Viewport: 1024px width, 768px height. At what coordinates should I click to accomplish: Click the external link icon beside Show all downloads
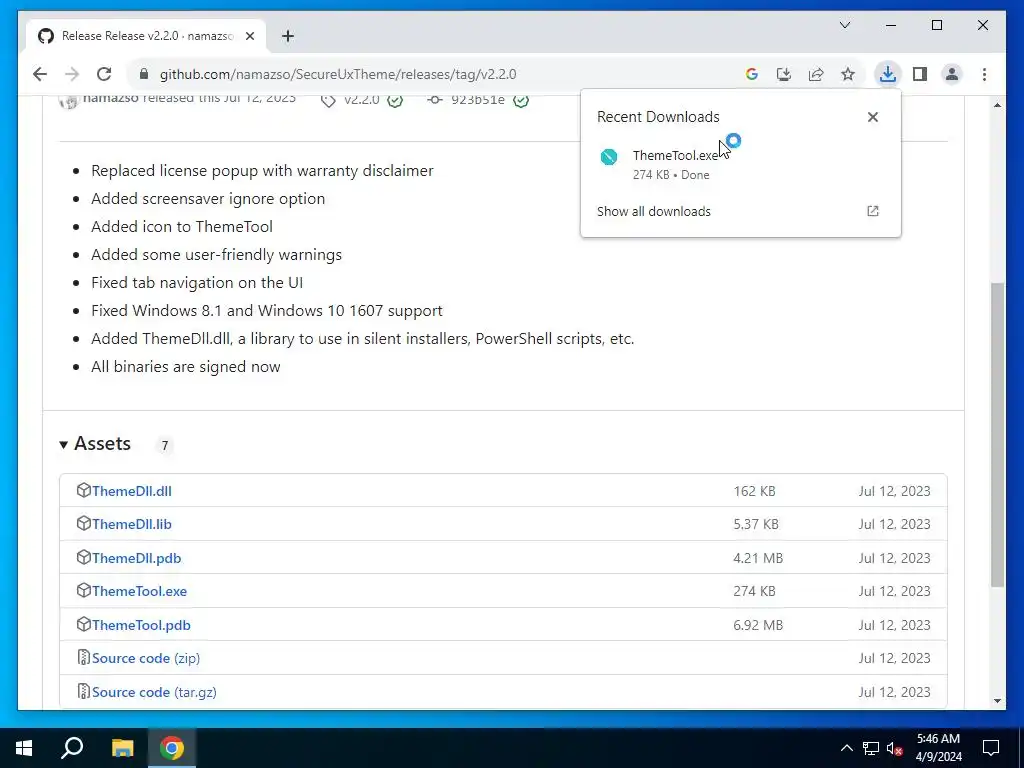point(872,211)
